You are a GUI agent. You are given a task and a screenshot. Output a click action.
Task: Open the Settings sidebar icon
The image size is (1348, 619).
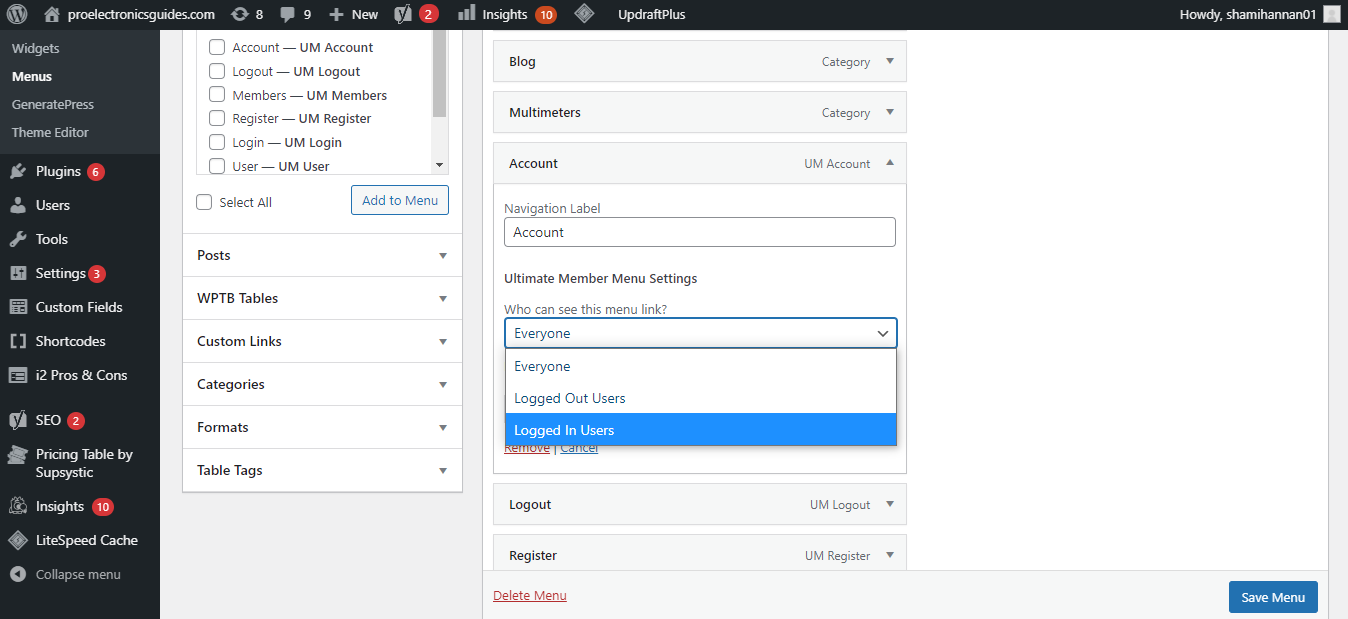coord(18,274)
